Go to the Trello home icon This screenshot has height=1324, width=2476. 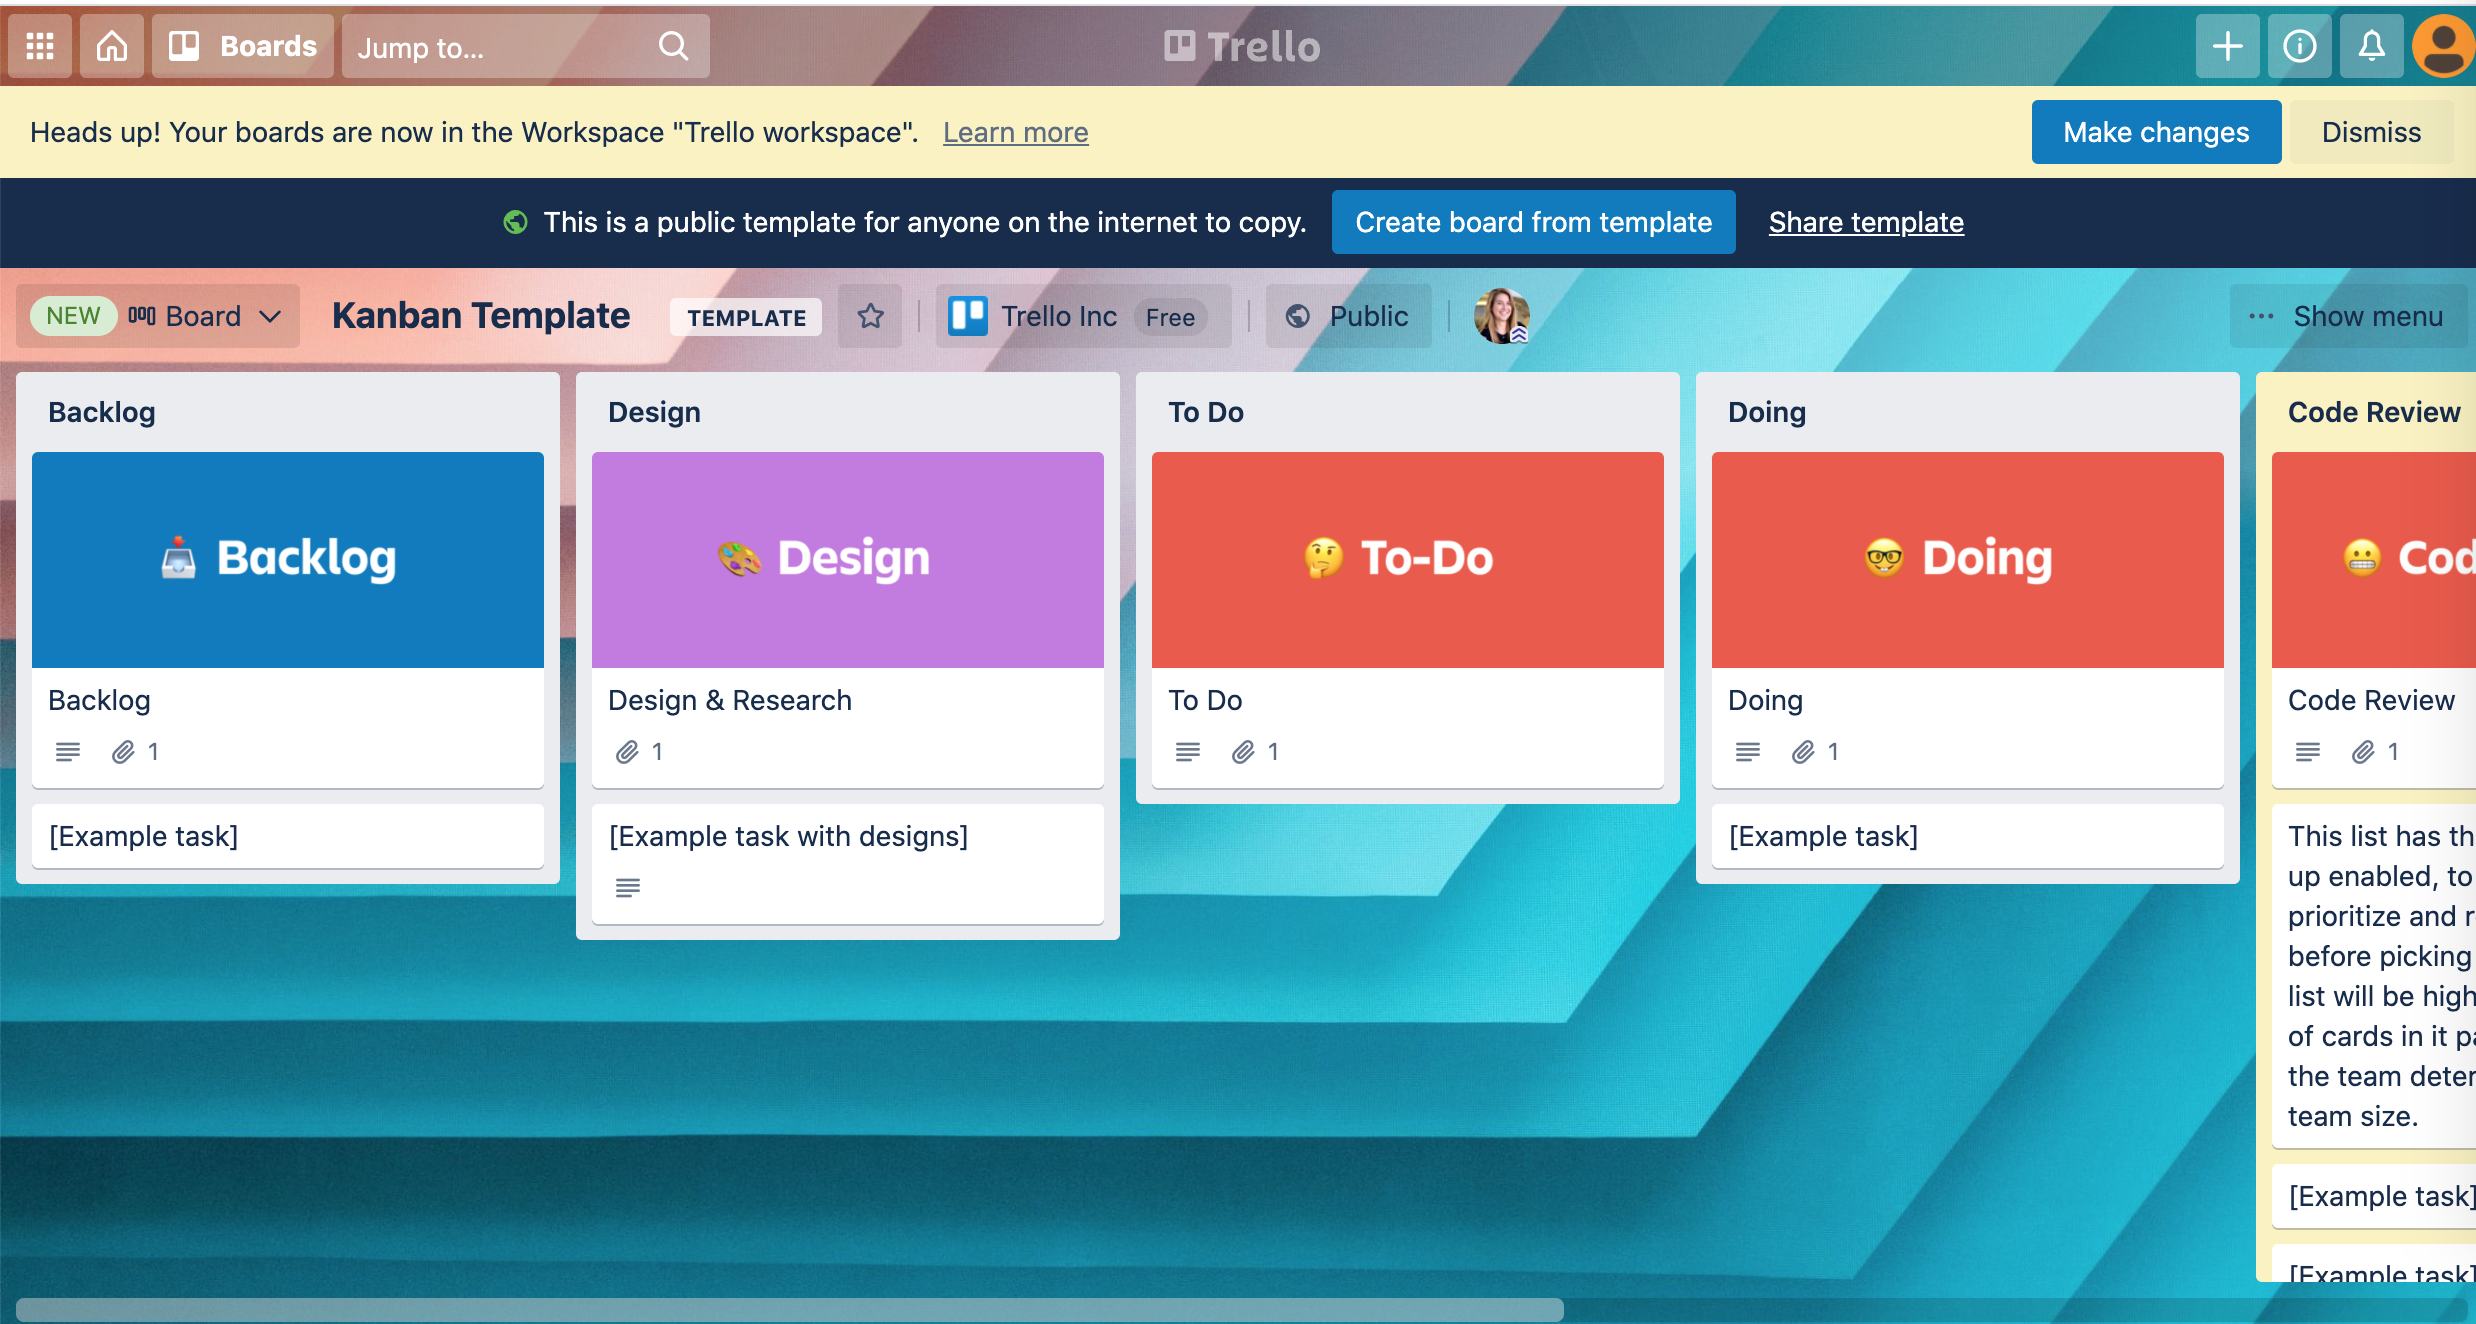(x=112, y=46)
